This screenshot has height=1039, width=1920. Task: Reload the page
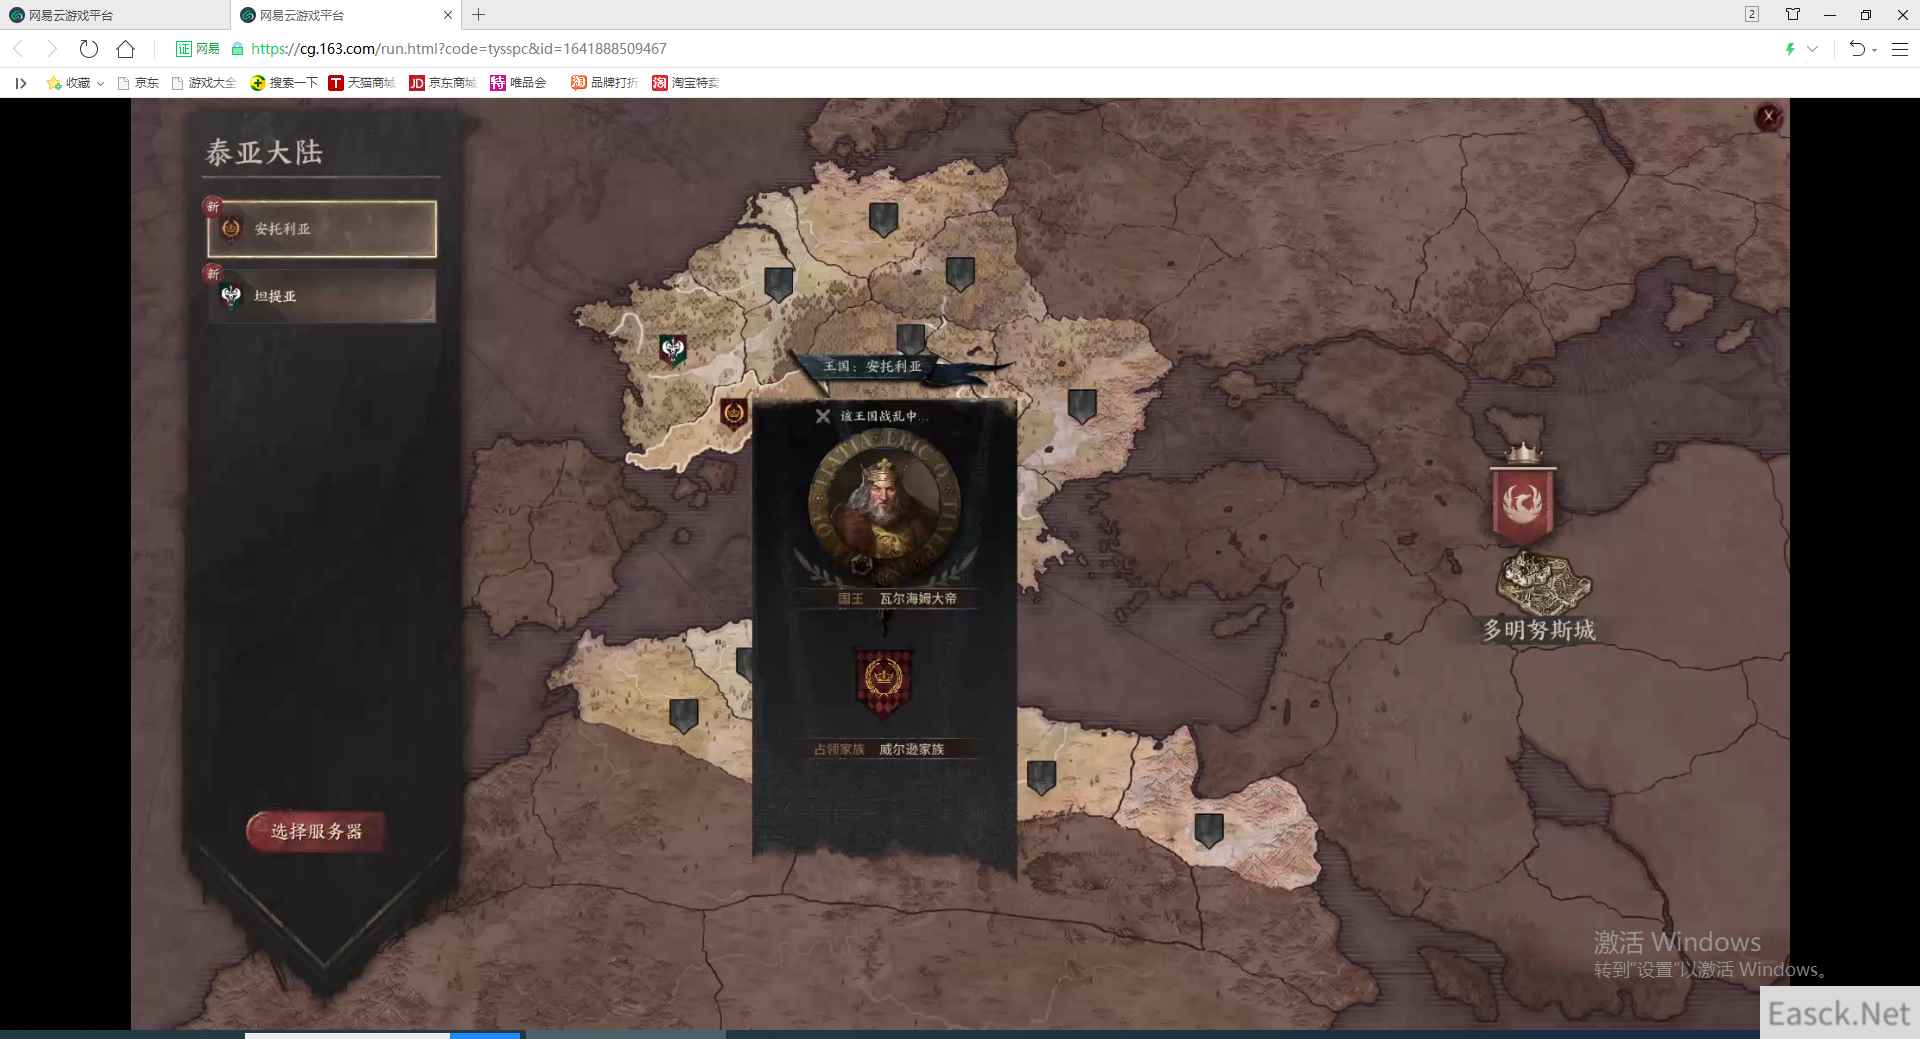(88, 48)
